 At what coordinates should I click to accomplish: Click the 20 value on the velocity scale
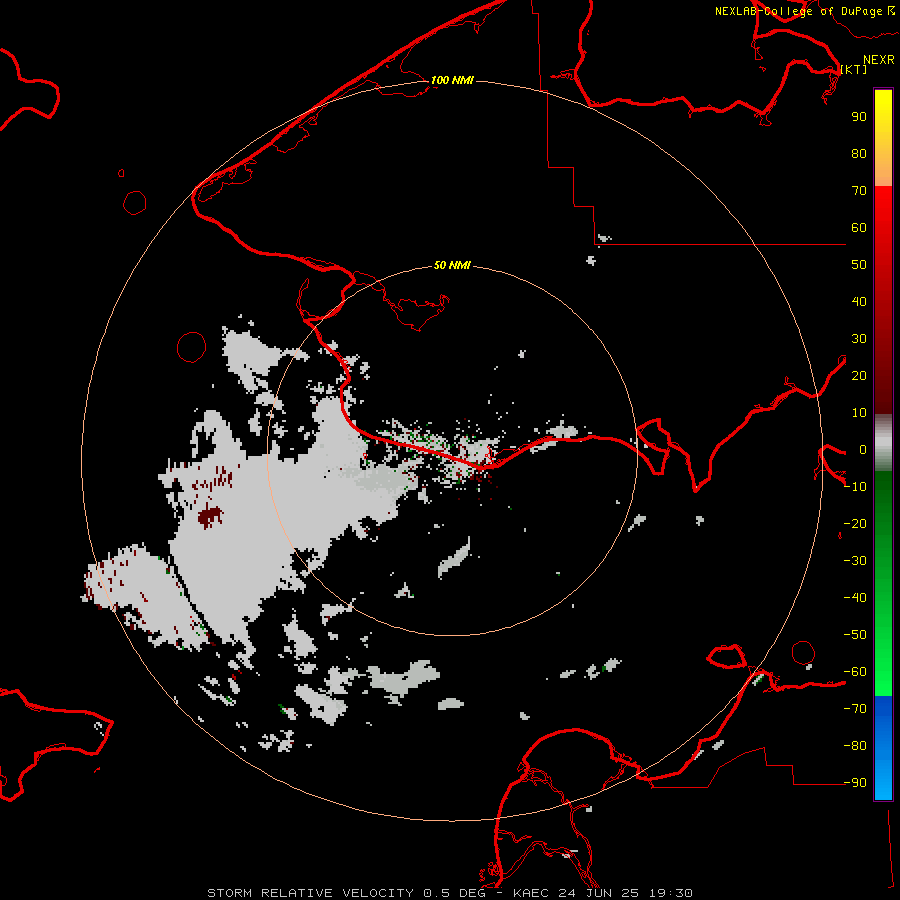[859, 375]
